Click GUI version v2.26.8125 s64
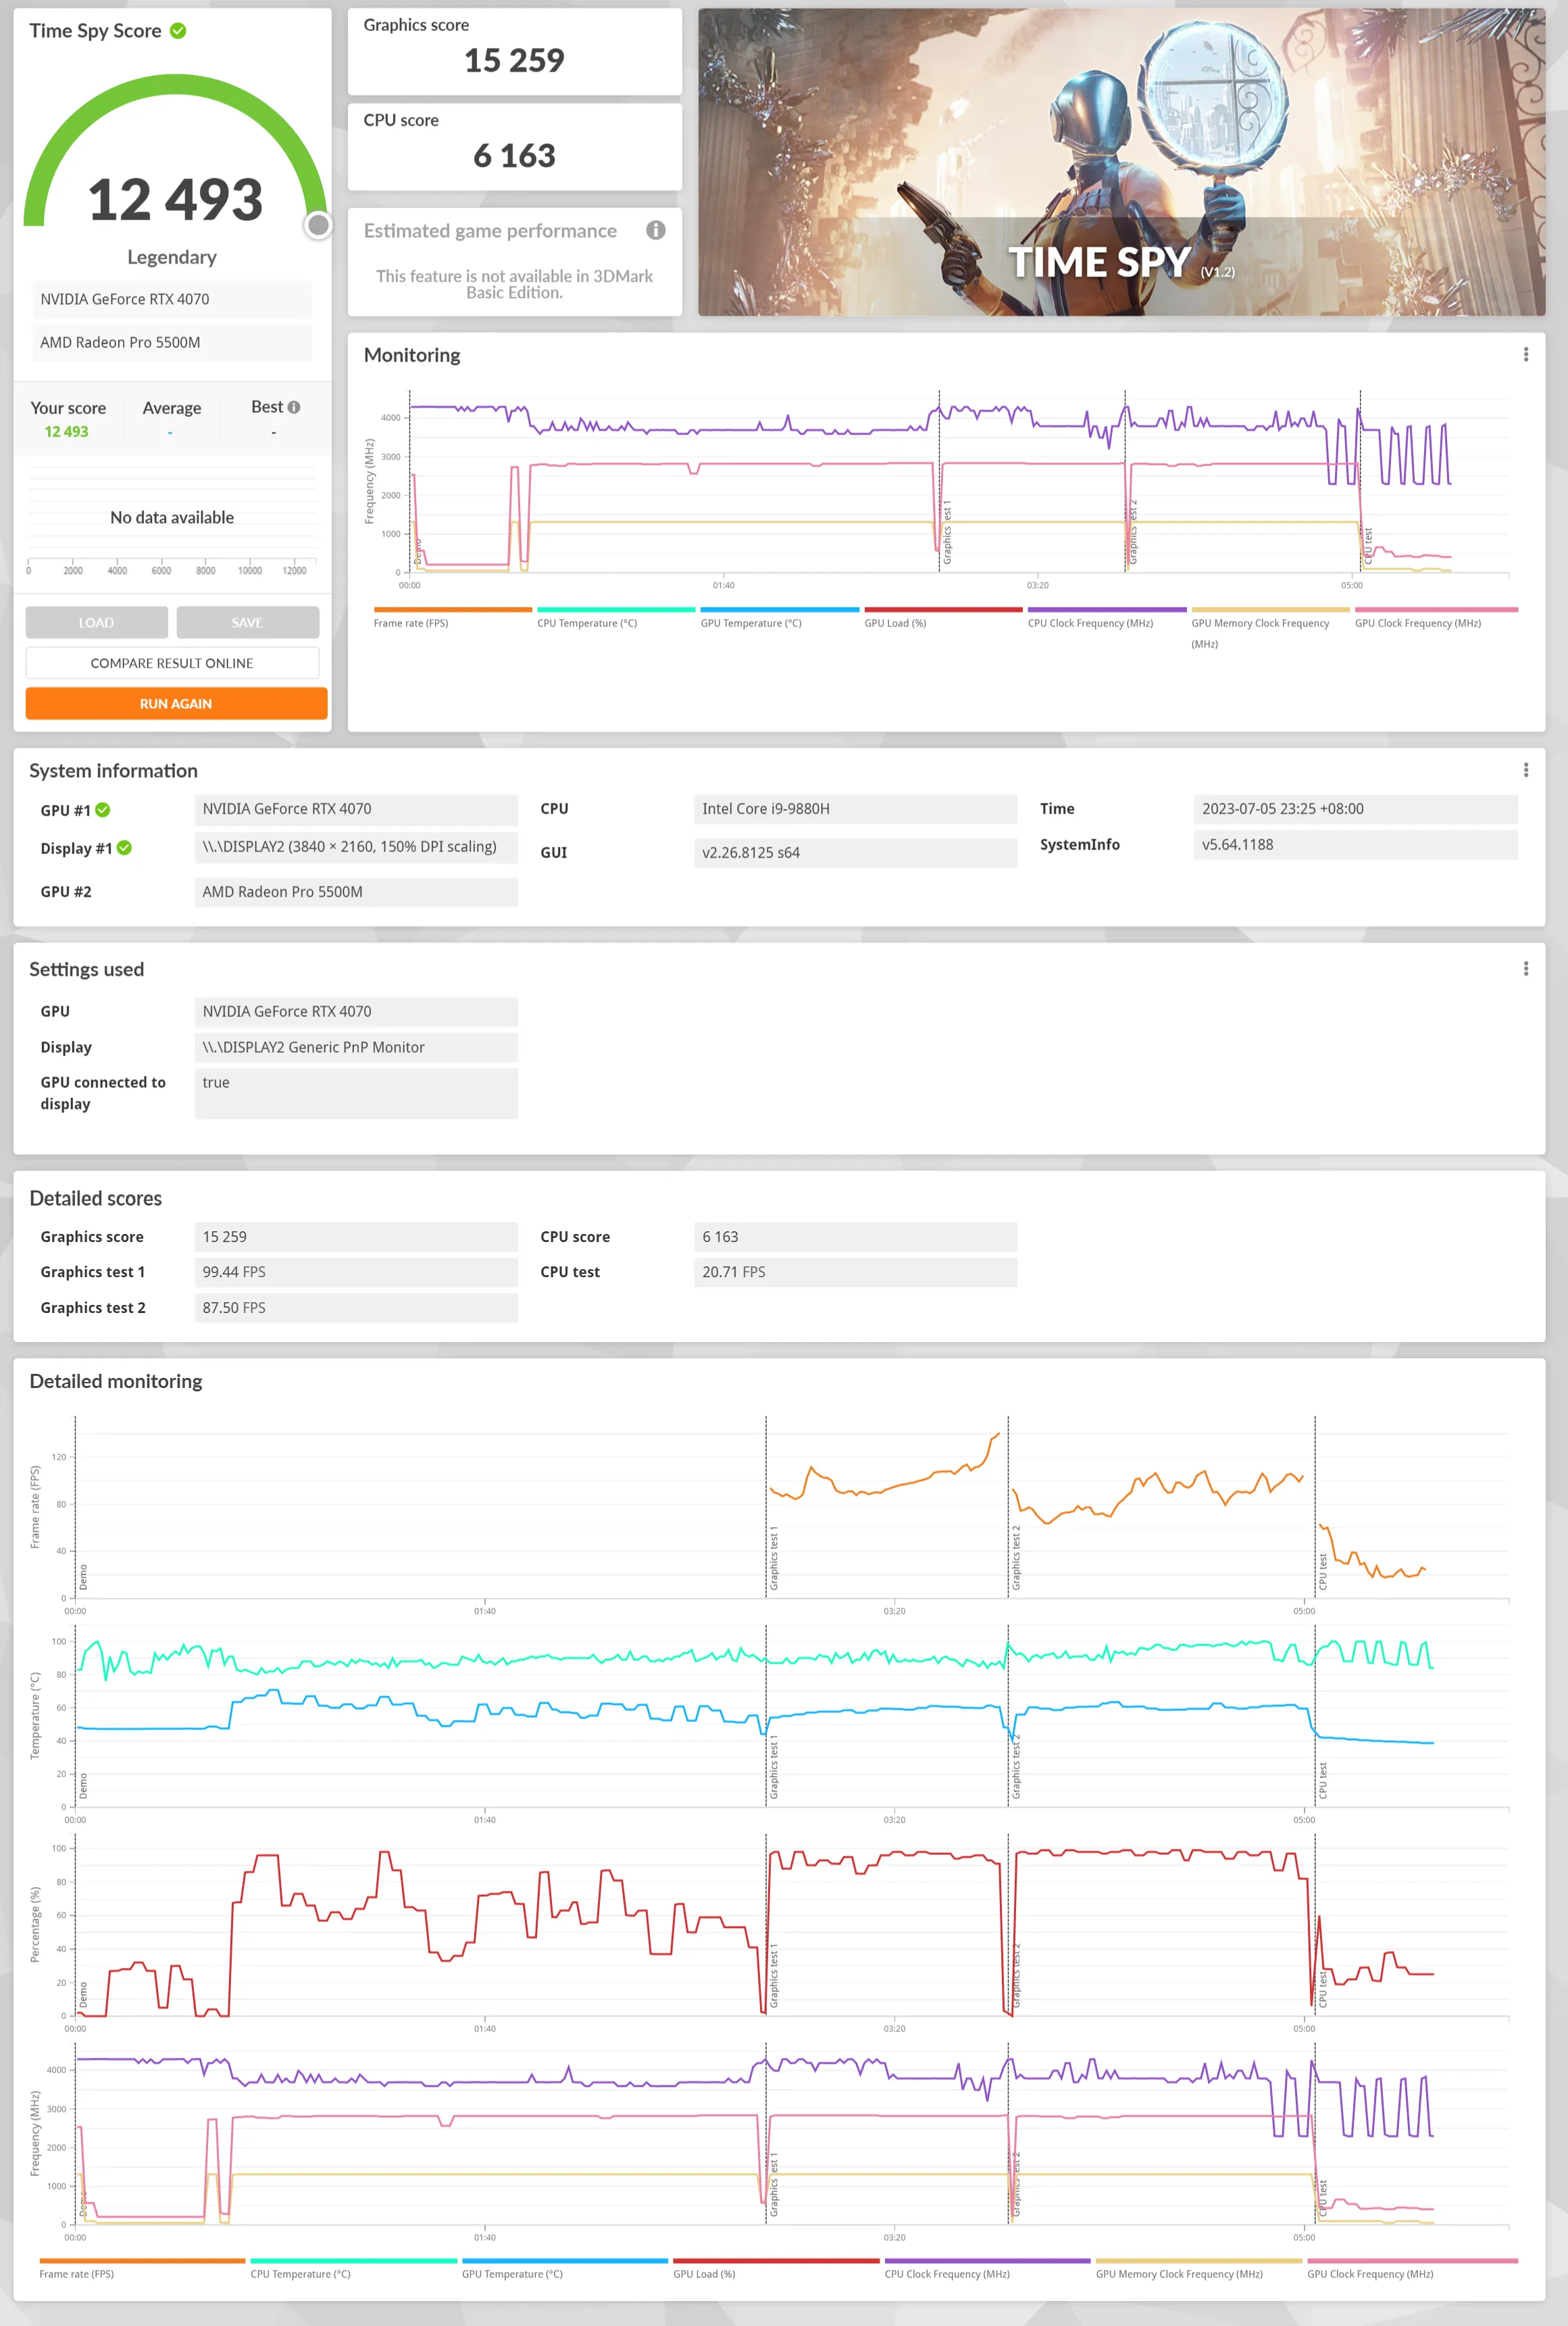This screenshot has height=2326, width=1568. pos(855,853)
